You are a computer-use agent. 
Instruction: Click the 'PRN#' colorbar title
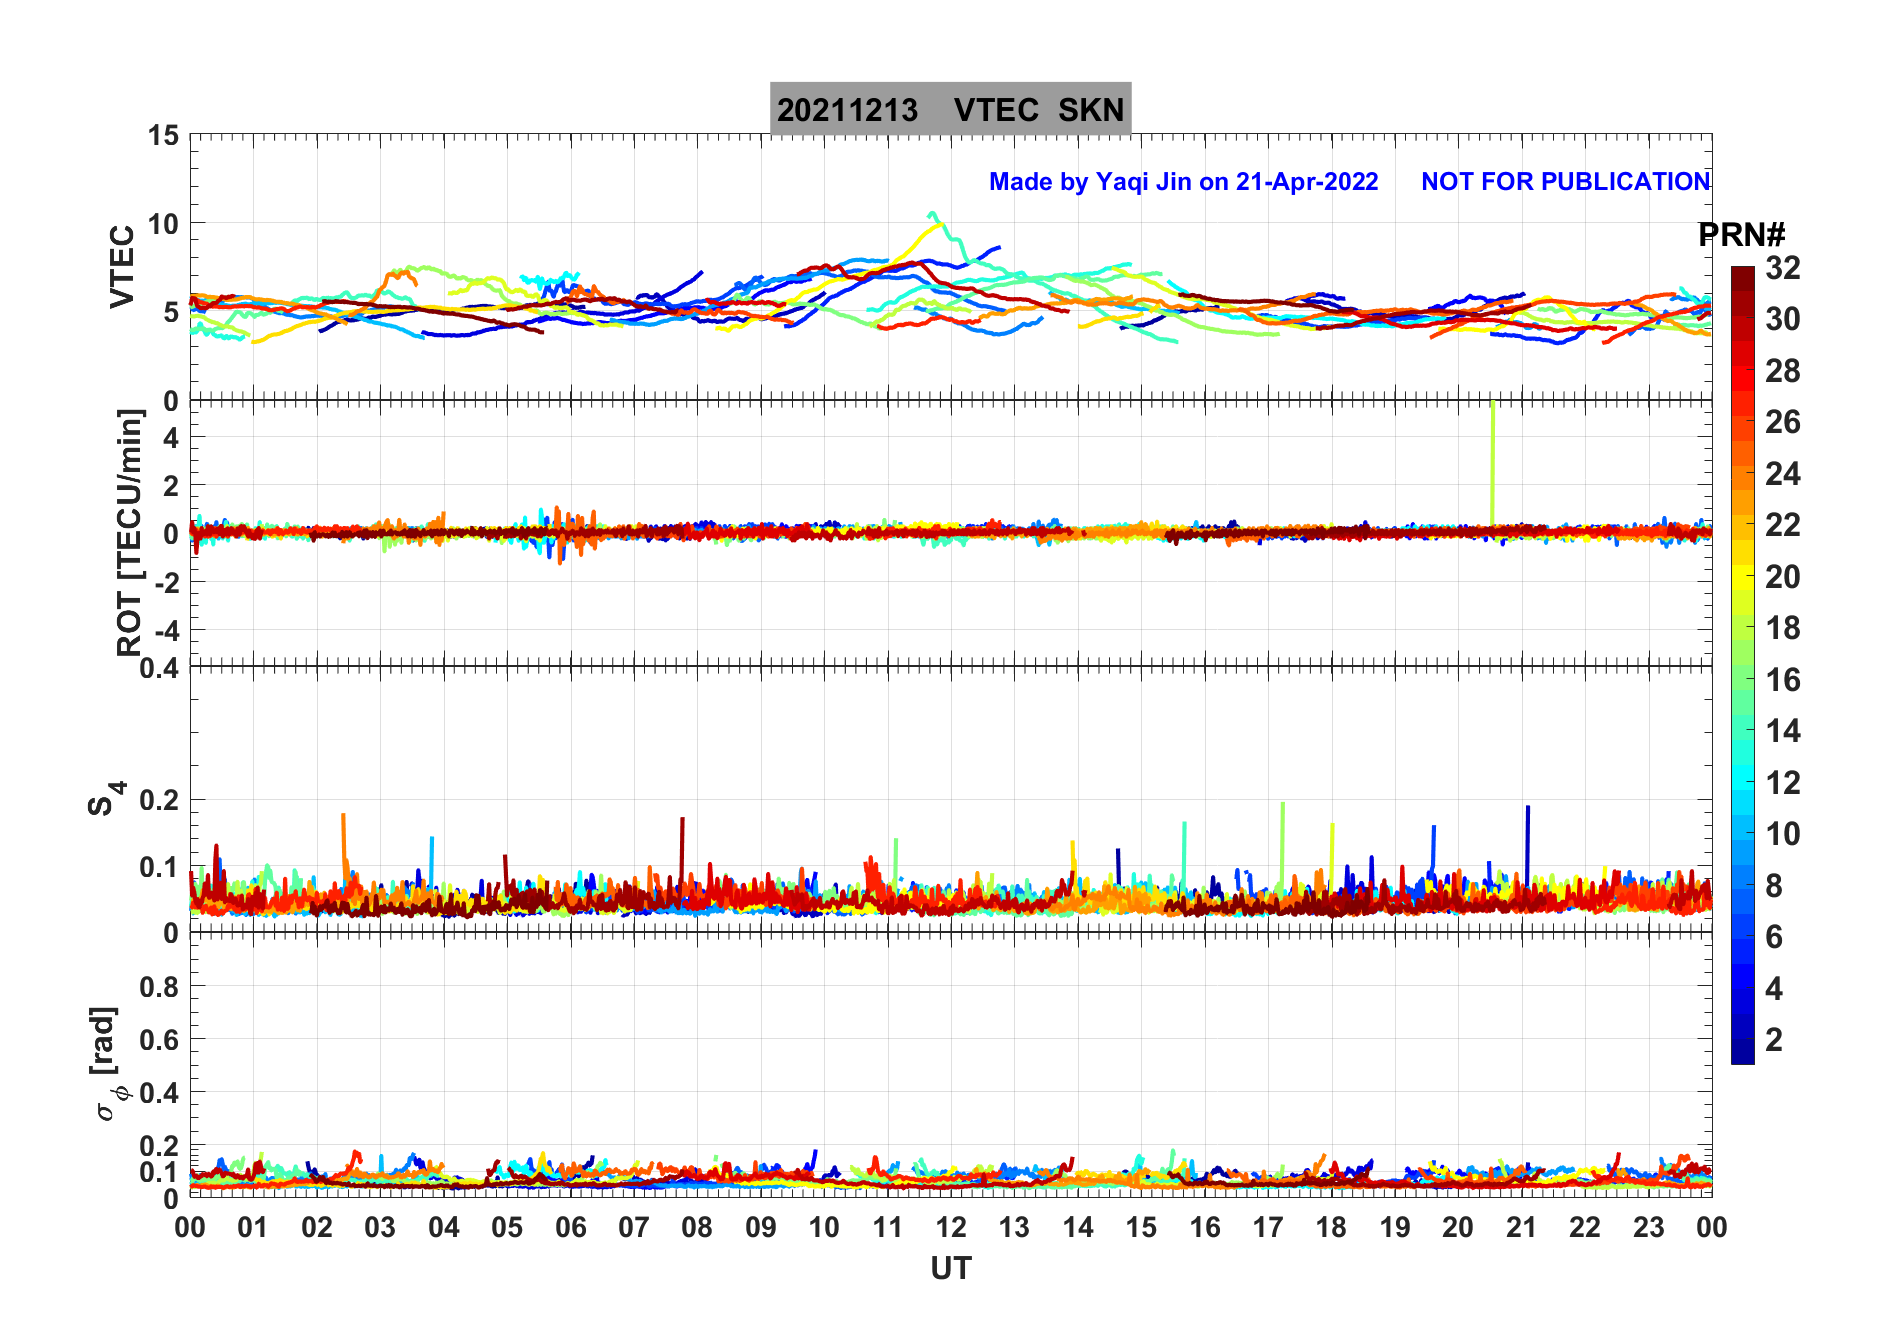[x=1741, y=235]
